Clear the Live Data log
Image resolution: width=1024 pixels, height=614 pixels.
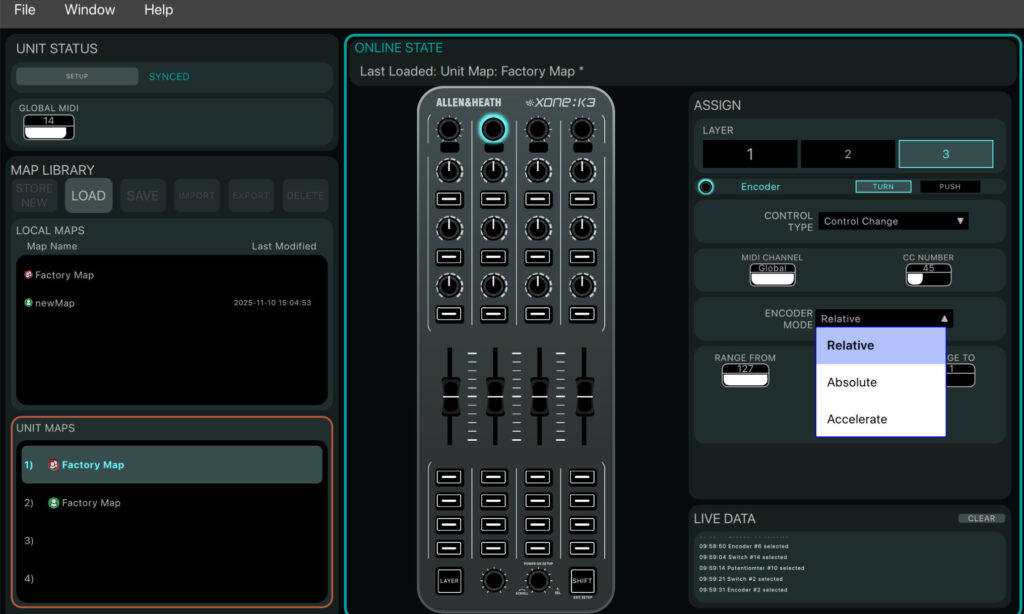(981, 518)
